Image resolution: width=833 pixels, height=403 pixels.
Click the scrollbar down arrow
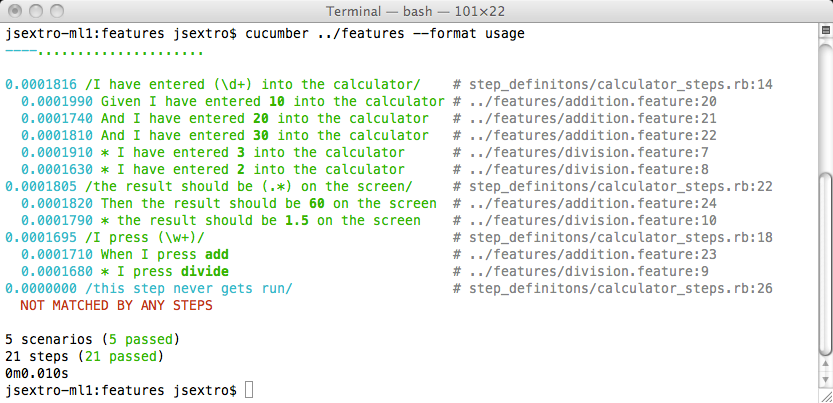pyautogui.click(x=825, y=380)
